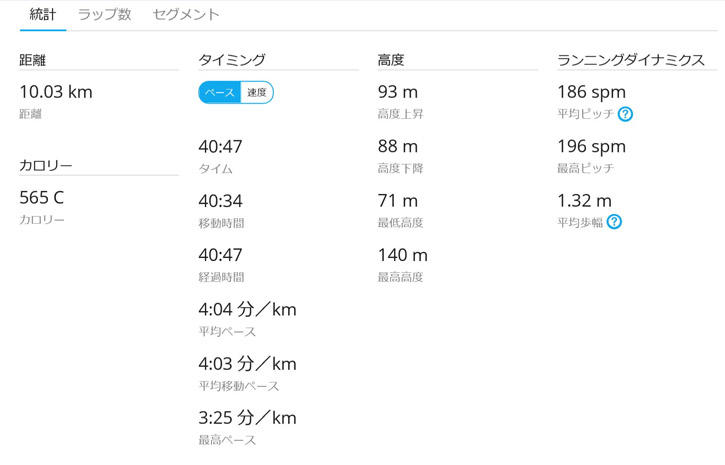This screenshot has height=465, width=725.
Task: Click the 196 spm 最高ピッチ value
Action: [x=591, y=146]
